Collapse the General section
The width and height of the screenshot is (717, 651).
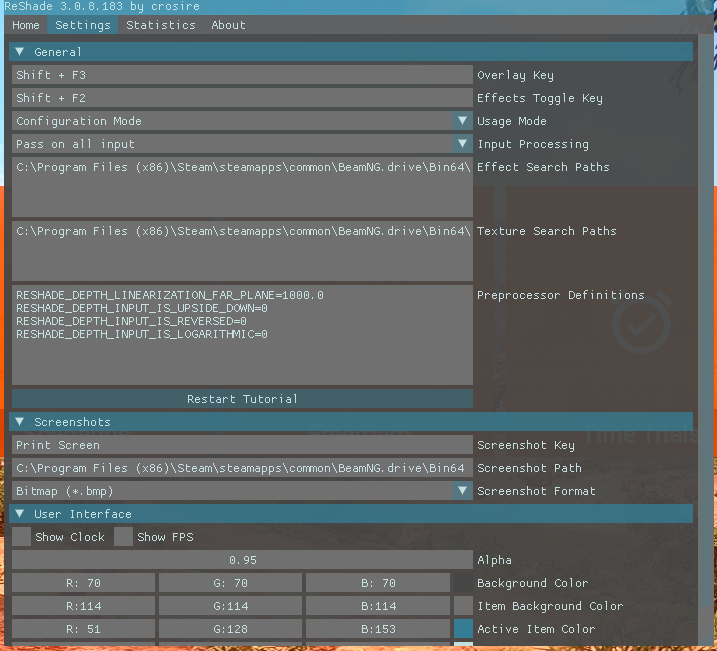coord(351,52)
